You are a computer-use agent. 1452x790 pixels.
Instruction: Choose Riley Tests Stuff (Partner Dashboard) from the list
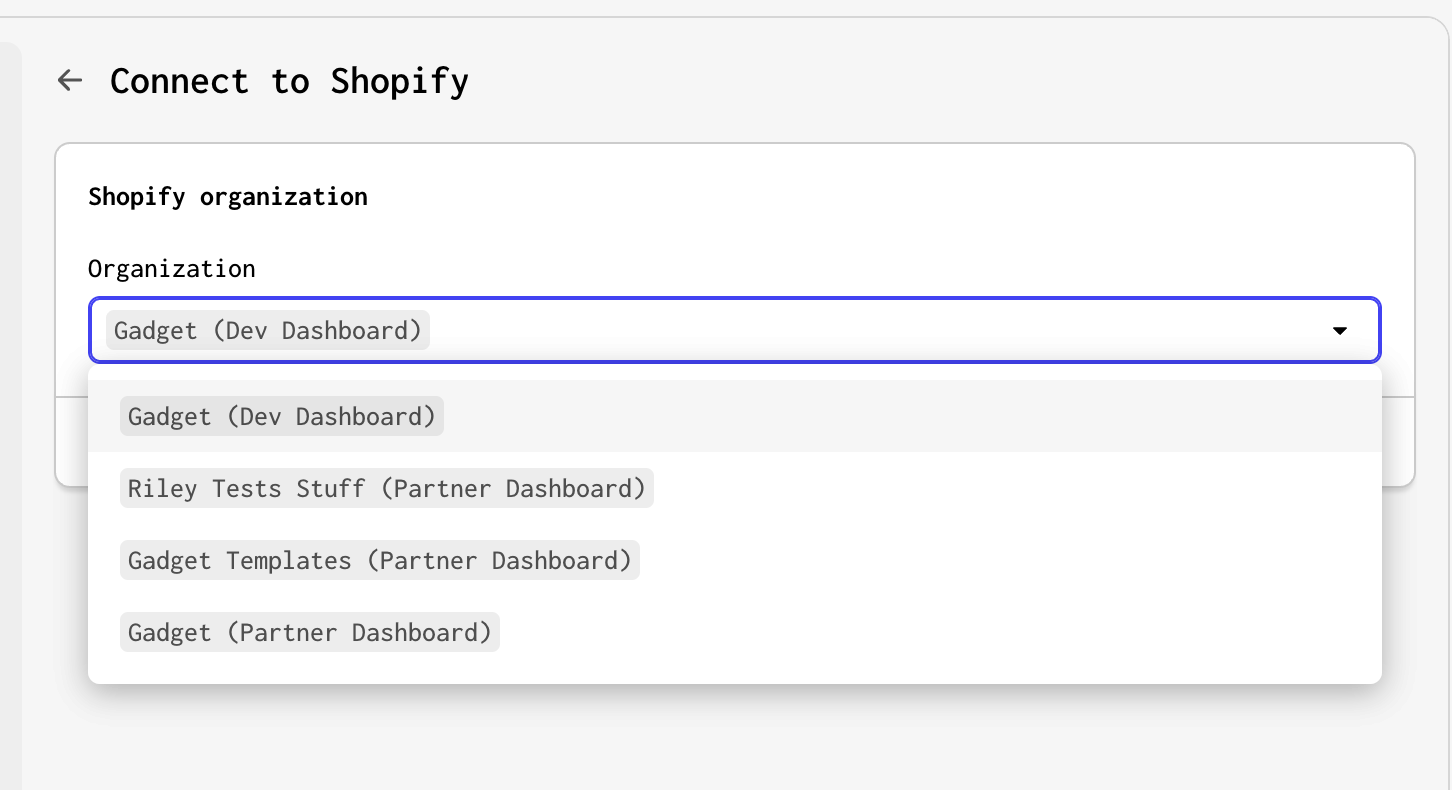386,488
